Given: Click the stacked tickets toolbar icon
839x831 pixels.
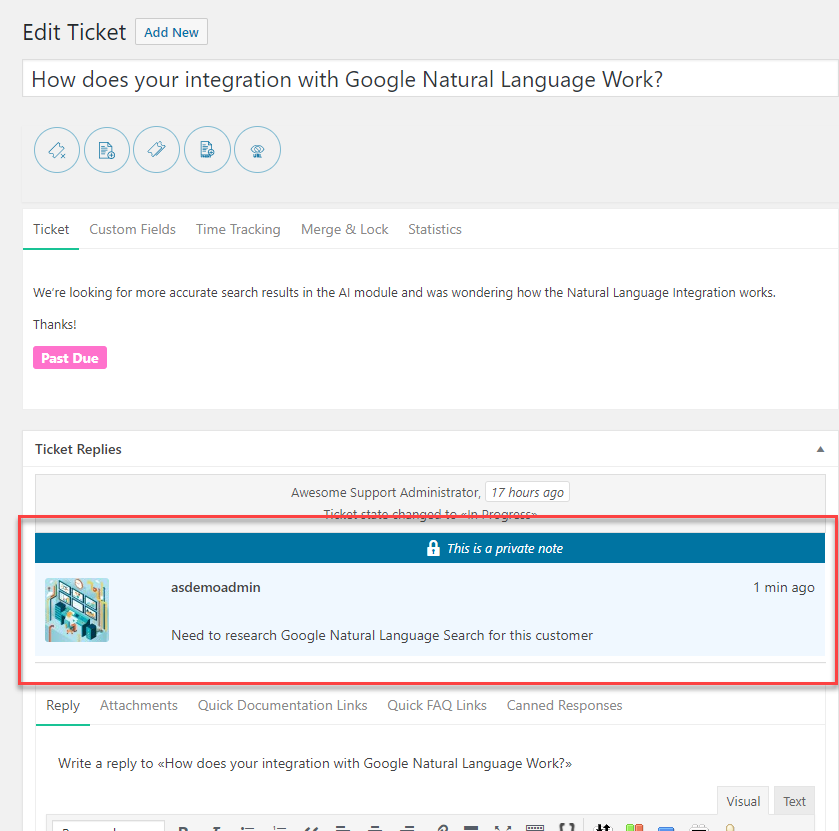Looking at the screenshot, I should tap(156, 149).
